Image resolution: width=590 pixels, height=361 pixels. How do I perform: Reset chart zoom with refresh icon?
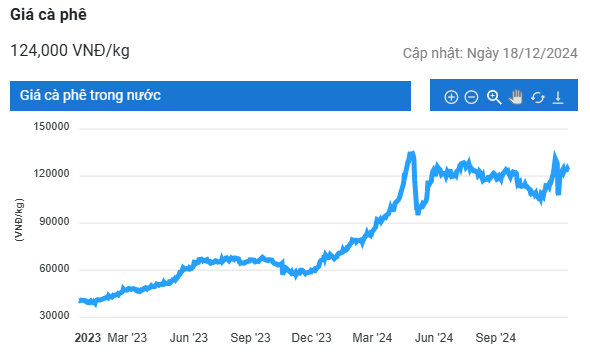click(537, 97)
